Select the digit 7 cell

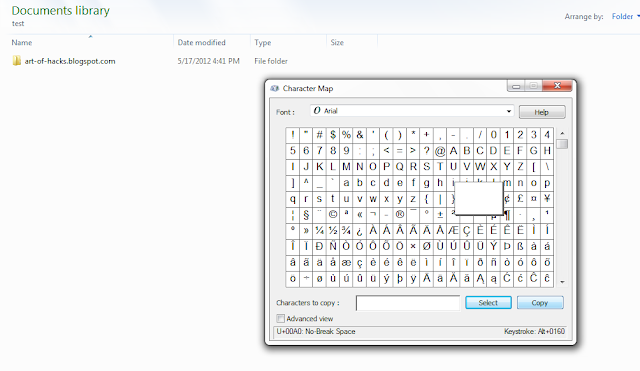coord(319,151)
